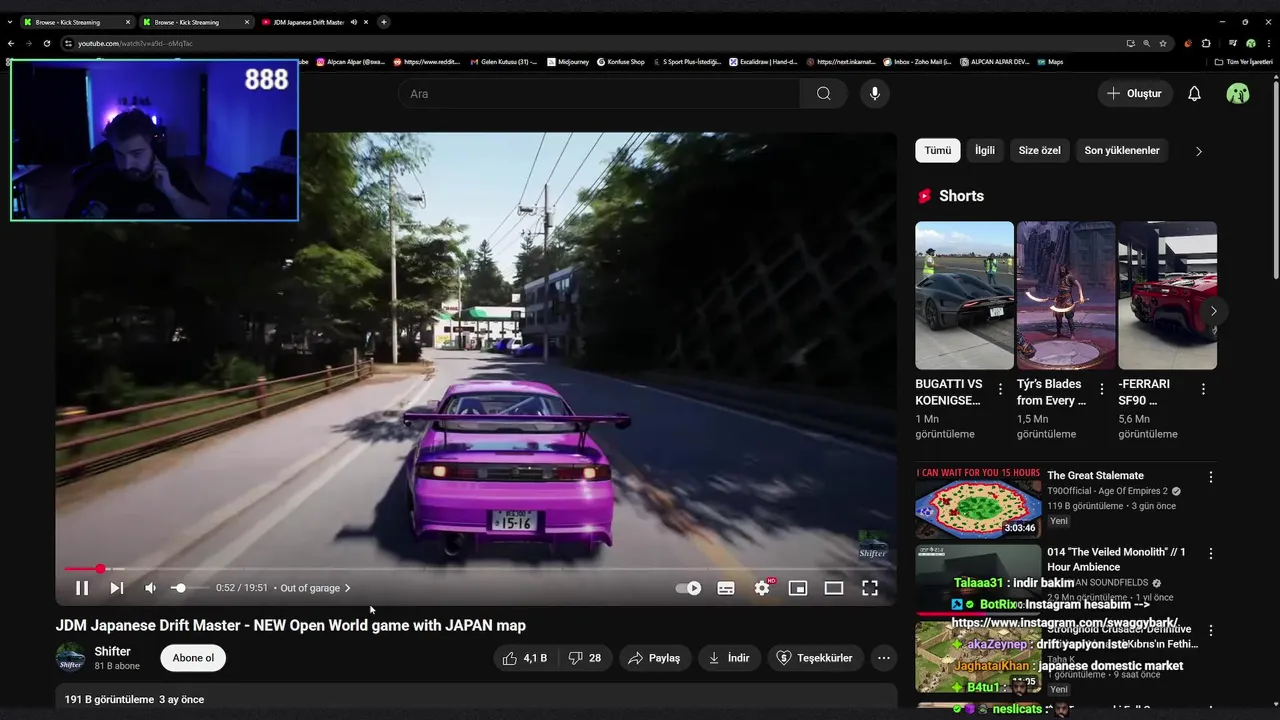Turn on subtitles with the captions icon
This screenshot has height=720, width=1280.
point(726,588)
